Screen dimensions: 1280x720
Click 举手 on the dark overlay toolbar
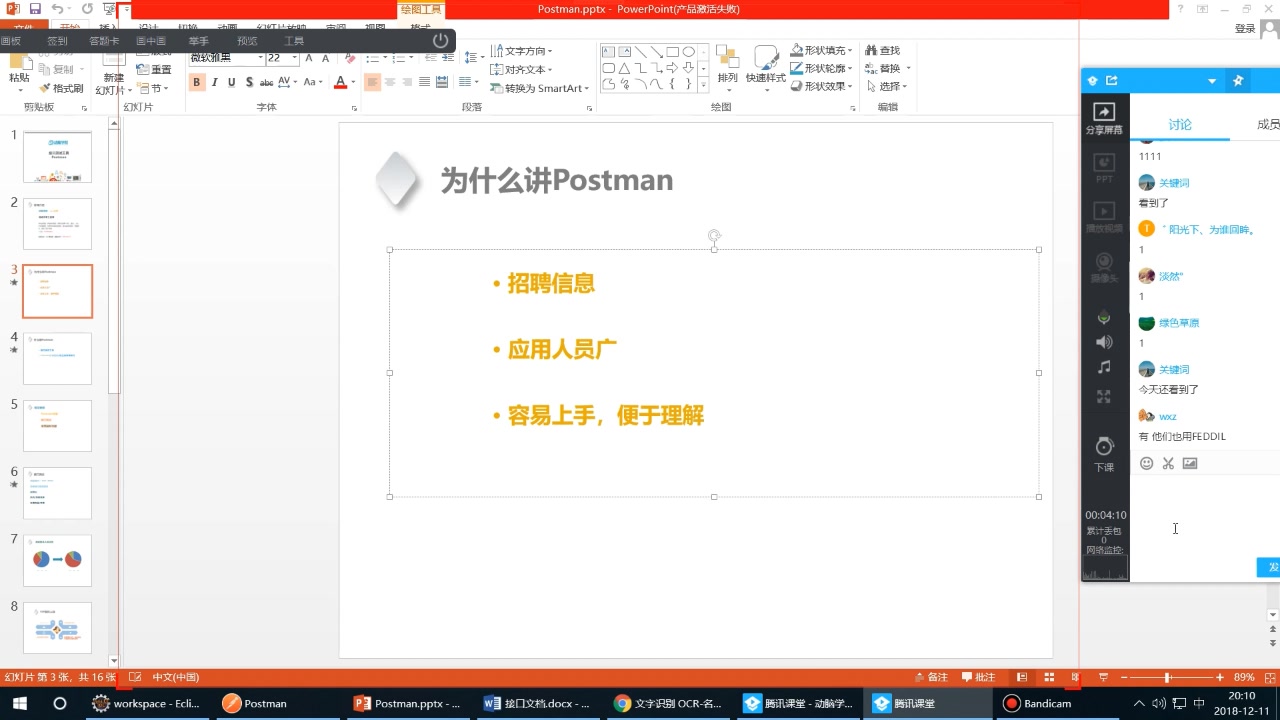198,41
